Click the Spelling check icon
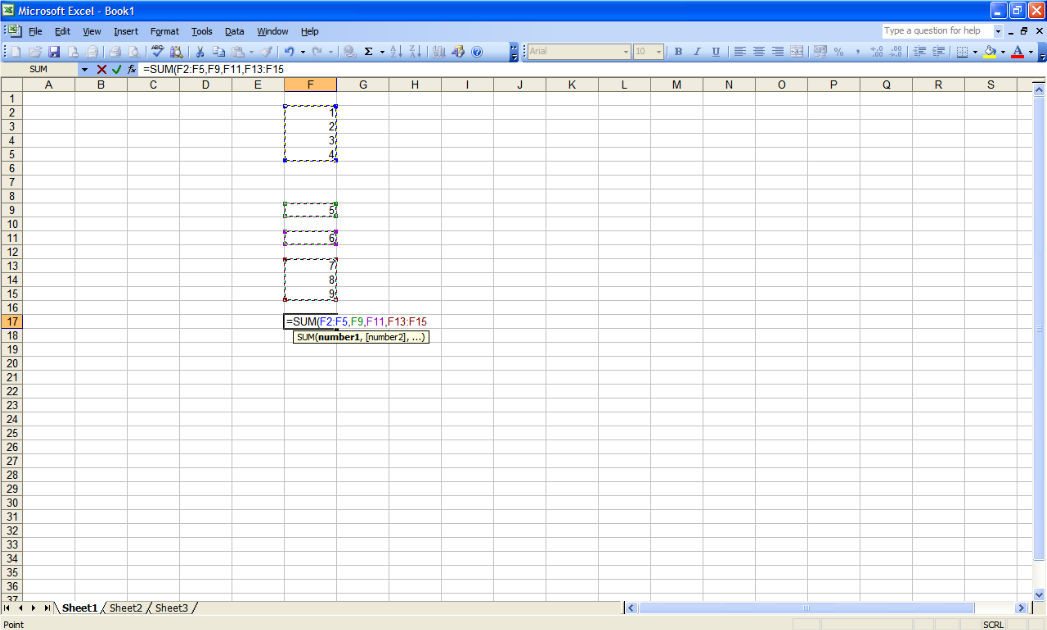1047x630 pixels. pos(158,51)
